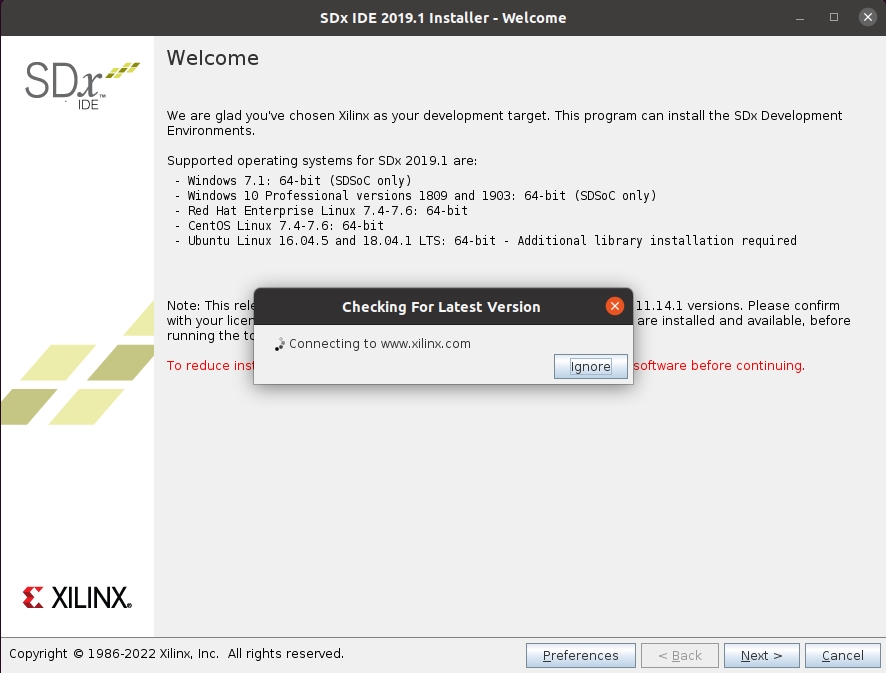This screenshot has height=673, width=886.
Task: Click the loading spinner icon beside Connecting
Action: pos(280,344)
